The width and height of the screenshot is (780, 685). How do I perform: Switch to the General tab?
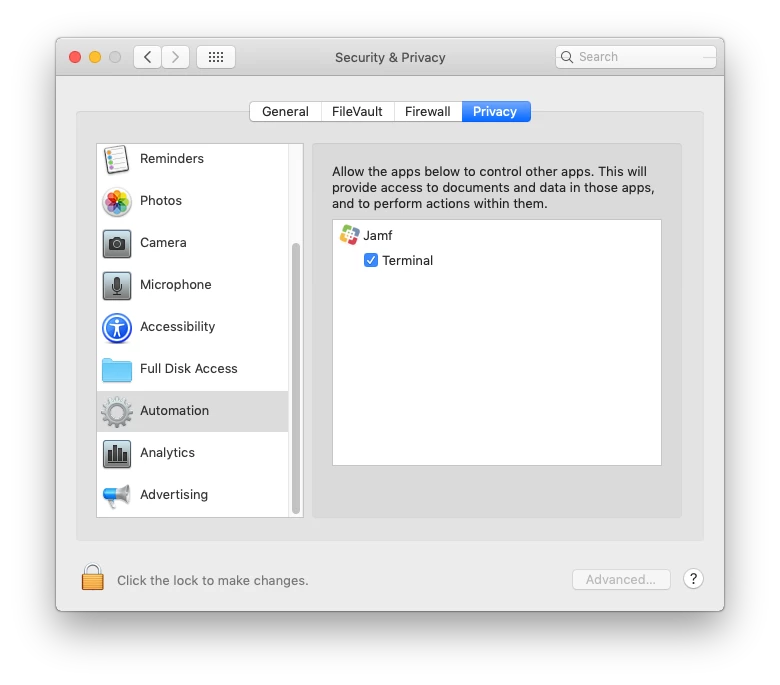pyautogui.click(x=286, y=111)
